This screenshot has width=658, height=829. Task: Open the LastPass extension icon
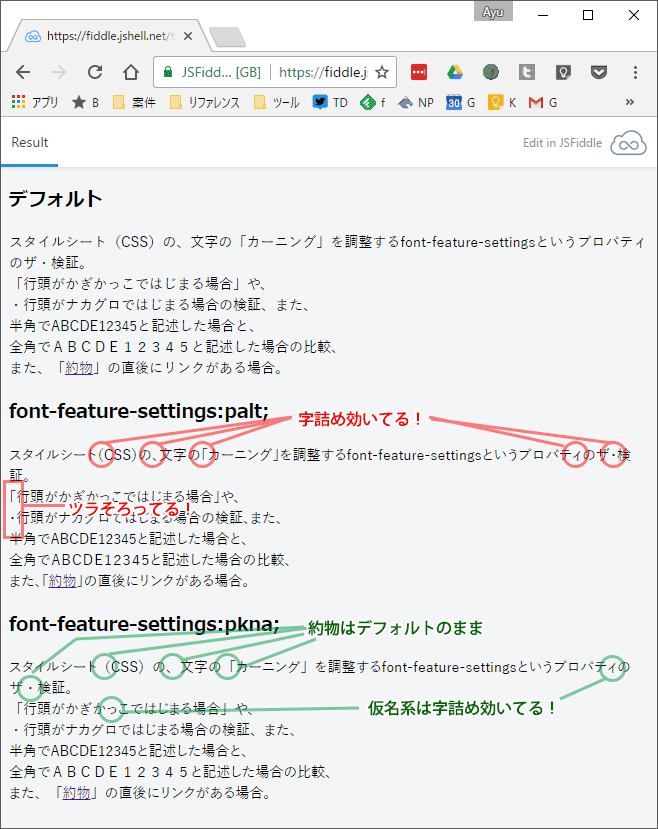click(418, 72)
